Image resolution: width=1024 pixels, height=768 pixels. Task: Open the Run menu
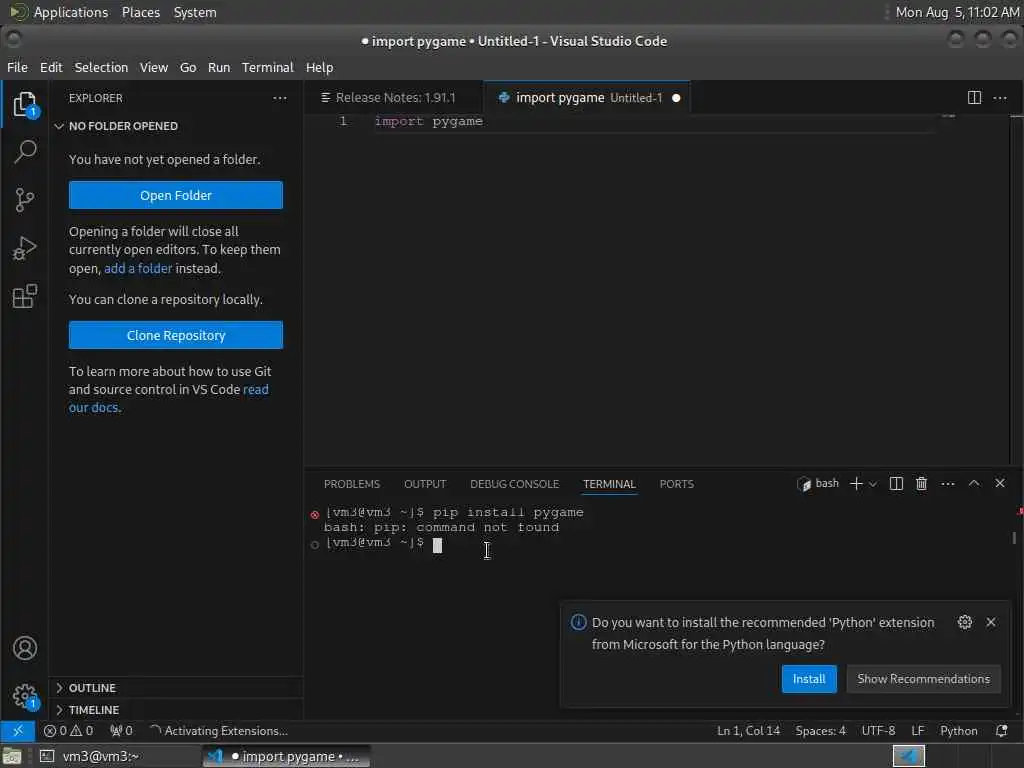click(219, 67)
